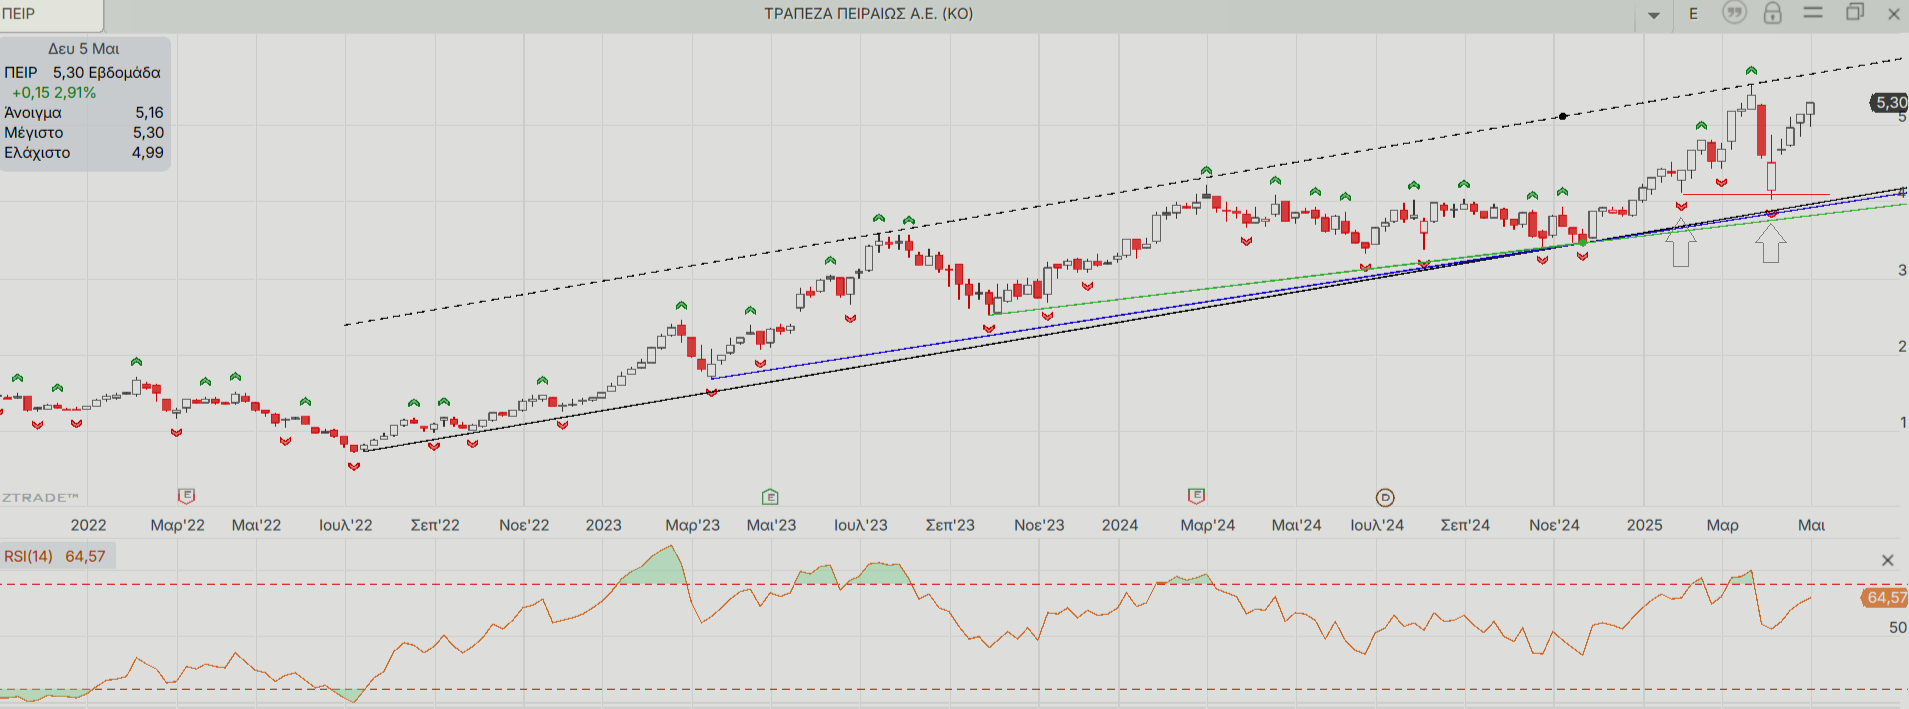Click the green event marker near Μαι'23
Image resolution: width=1909 pixels, height=709 pixels.
coord(770,497)
